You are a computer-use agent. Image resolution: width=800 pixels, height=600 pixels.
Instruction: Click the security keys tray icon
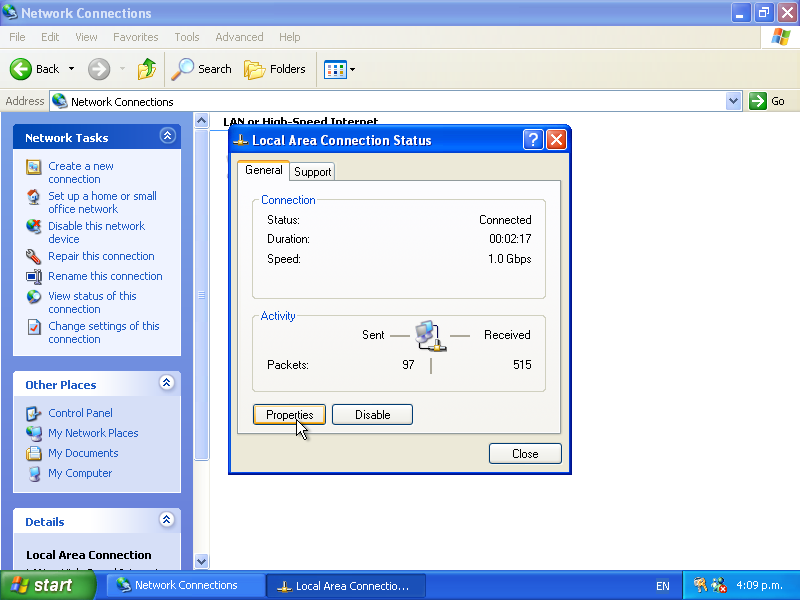pyautogui.click(x=701, y=585)
